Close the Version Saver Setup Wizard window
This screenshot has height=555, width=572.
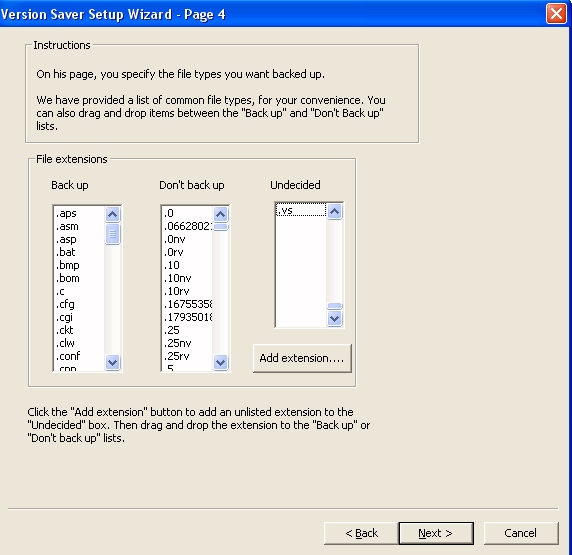556,14
